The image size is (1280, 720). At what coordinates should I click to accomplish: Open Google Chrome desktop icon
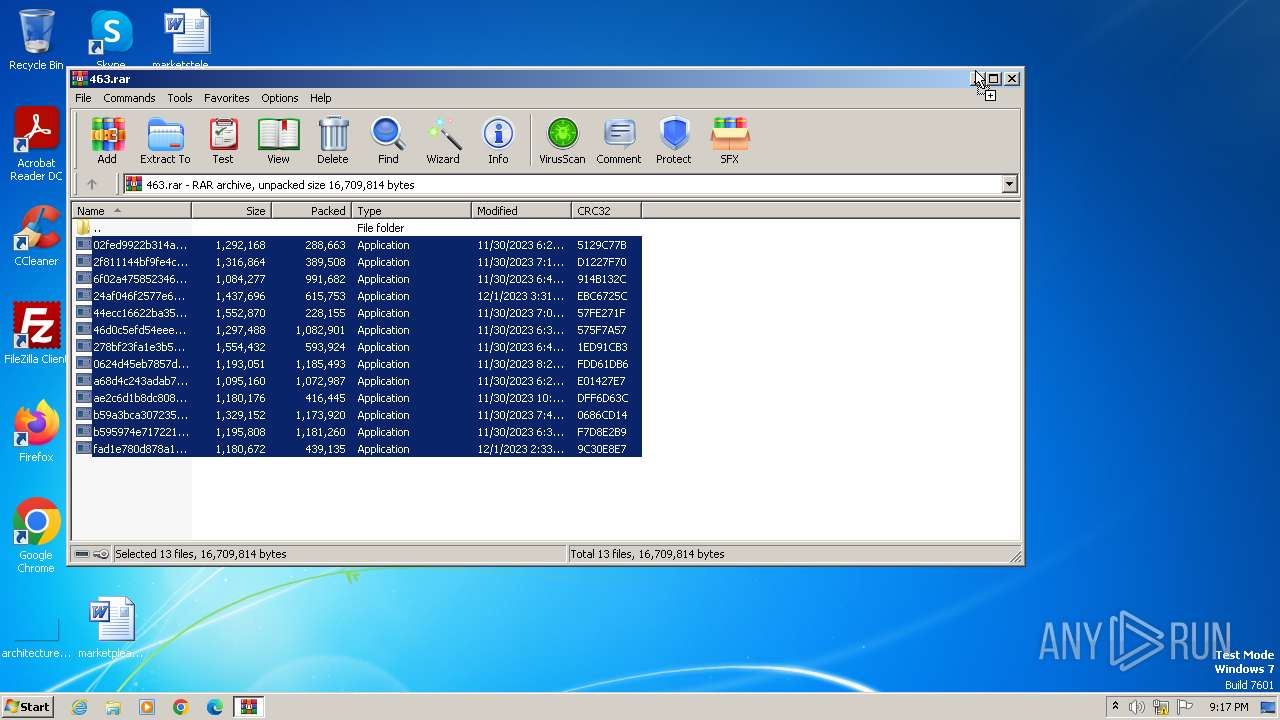coord(36,536)
